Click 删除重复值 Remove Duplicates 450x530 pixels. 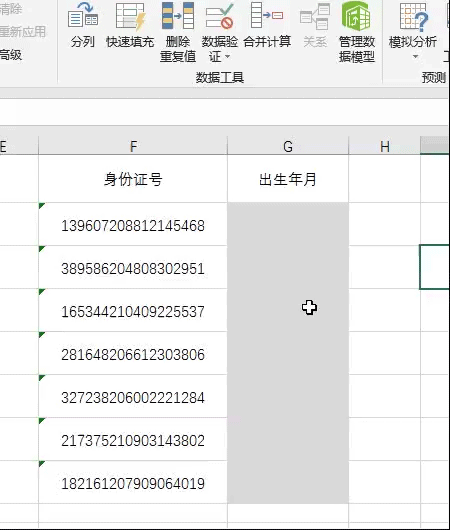[178, 32]
